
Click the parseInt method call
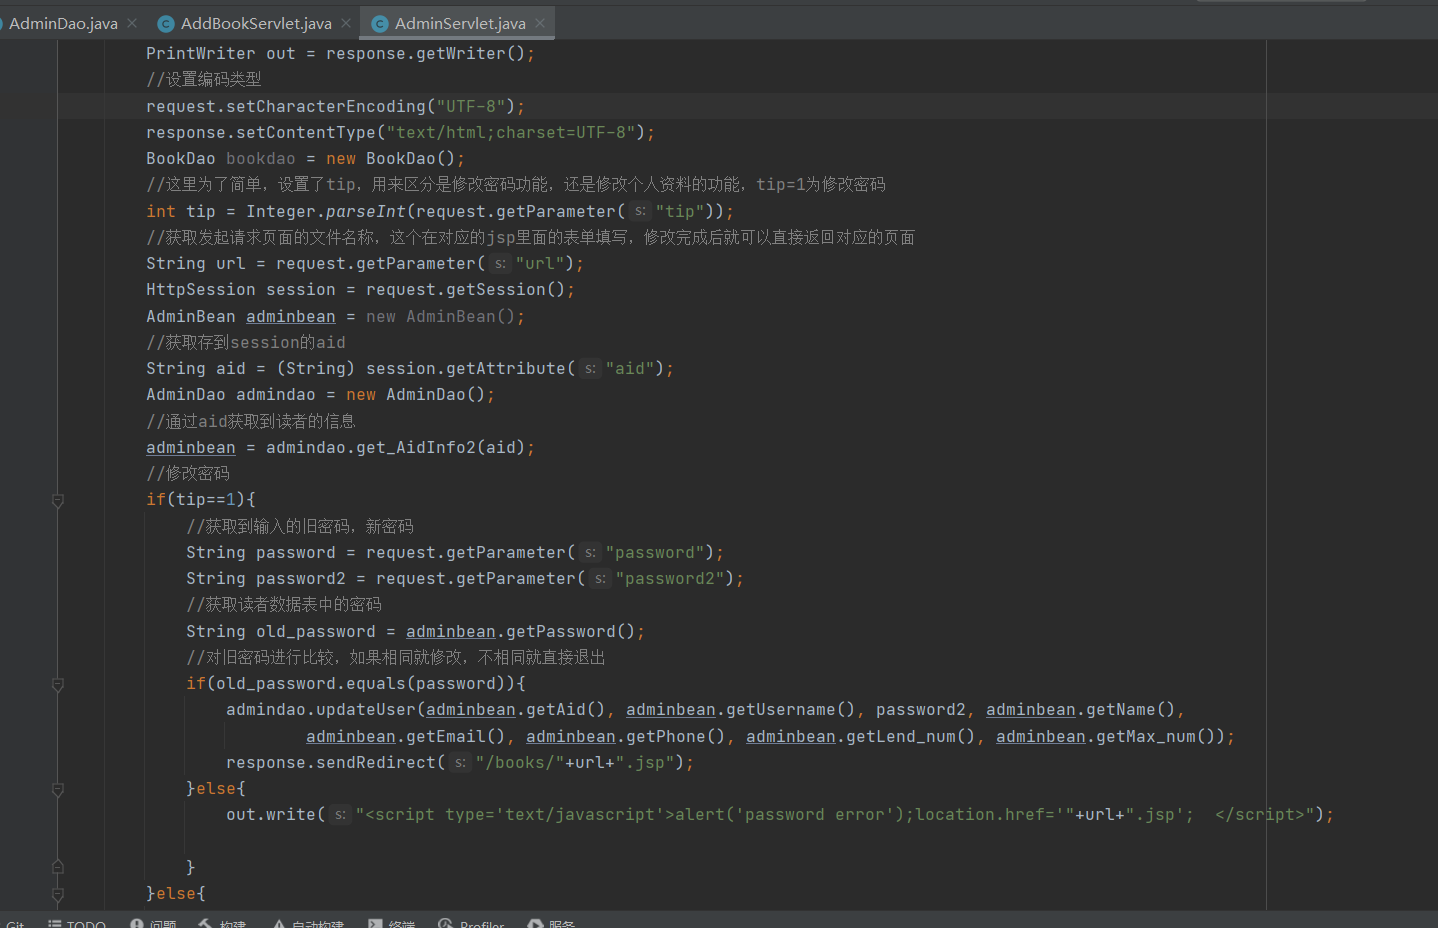[x=366, y=211]
